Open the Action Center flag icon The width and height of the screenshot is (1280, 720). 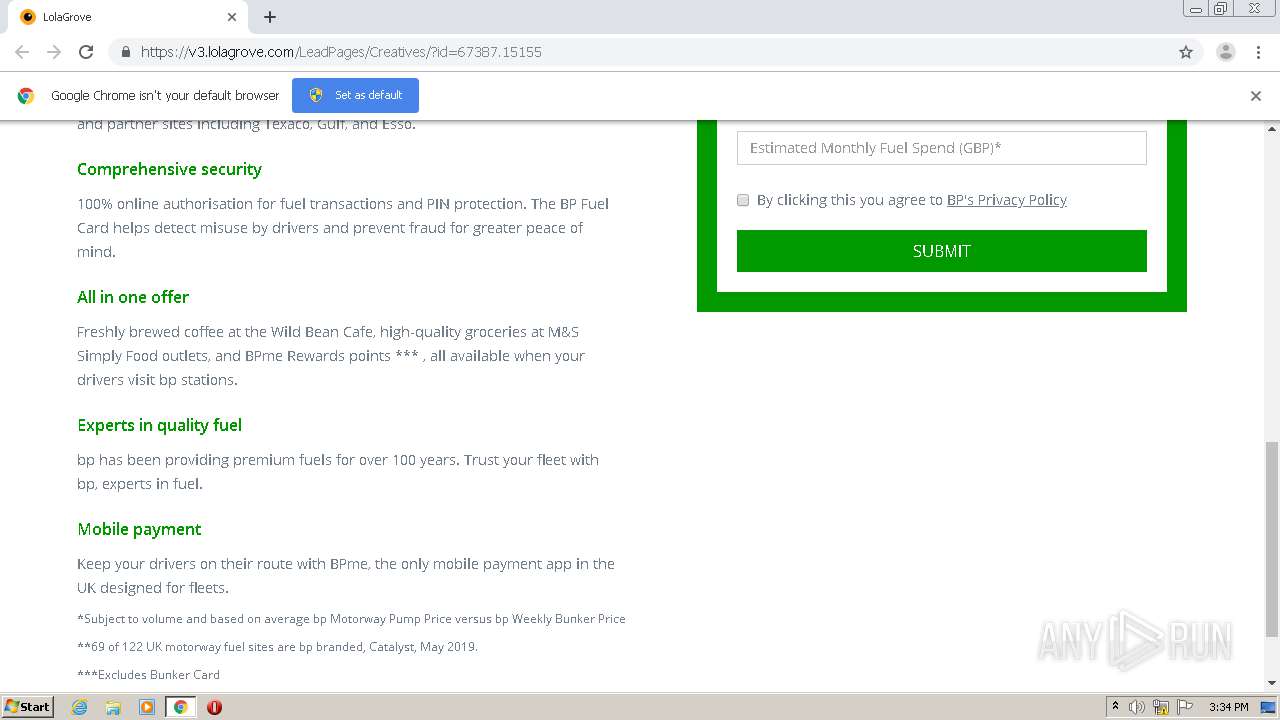1185,707
